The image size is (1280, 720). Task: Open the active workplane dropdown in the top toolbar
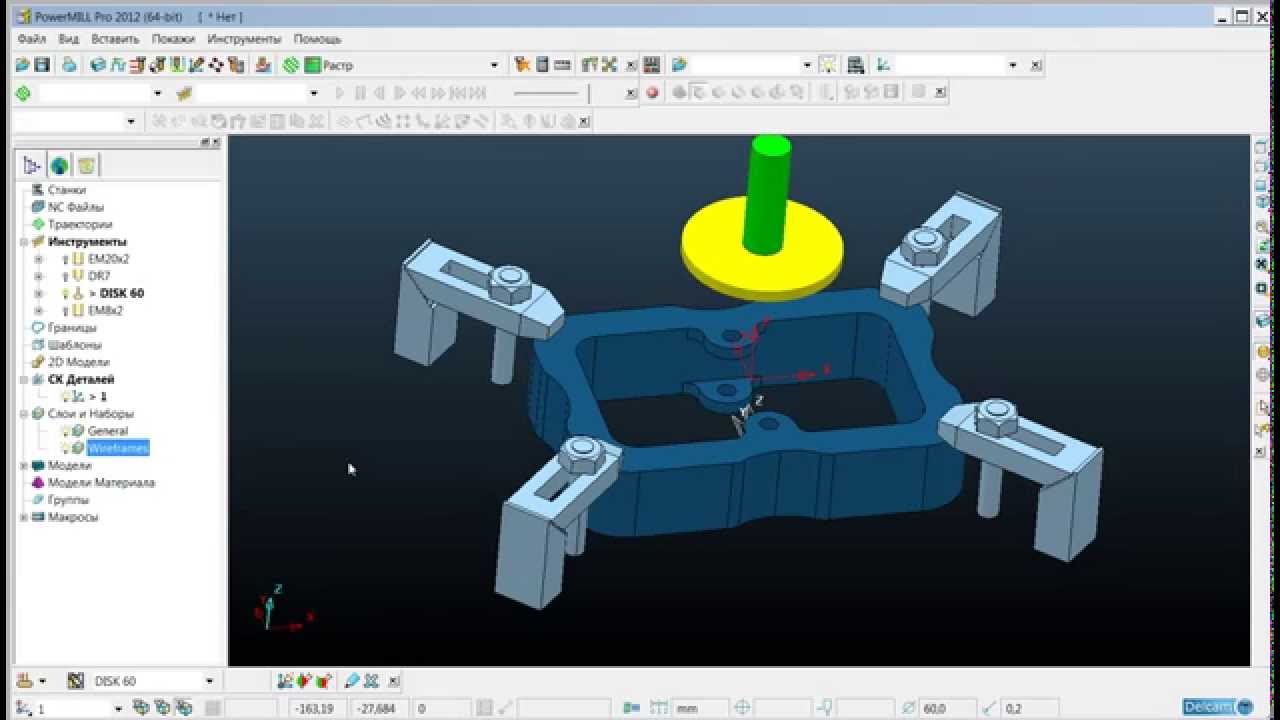[x=1013, y=65]
